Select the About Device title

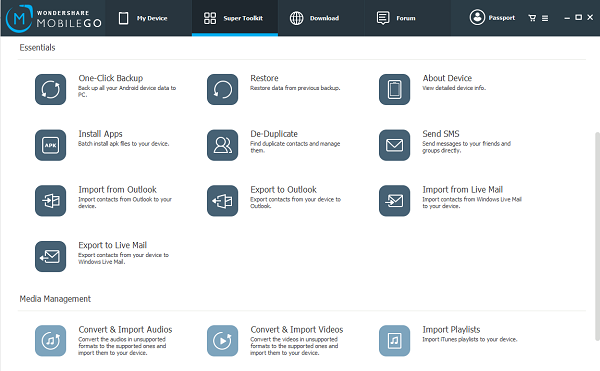pos(447,78)
